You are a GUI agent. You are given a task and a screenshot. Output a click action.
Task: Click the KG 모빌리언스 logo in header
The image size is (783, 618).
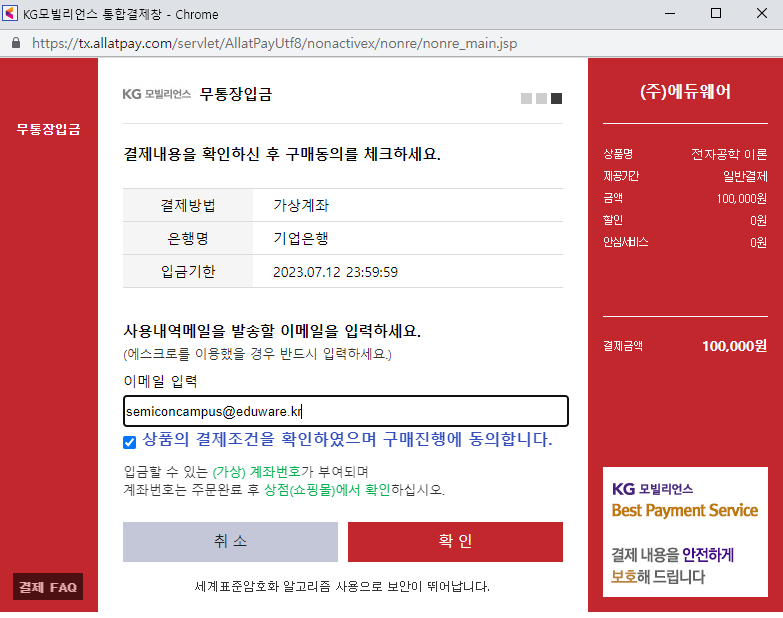pos(157,94)
